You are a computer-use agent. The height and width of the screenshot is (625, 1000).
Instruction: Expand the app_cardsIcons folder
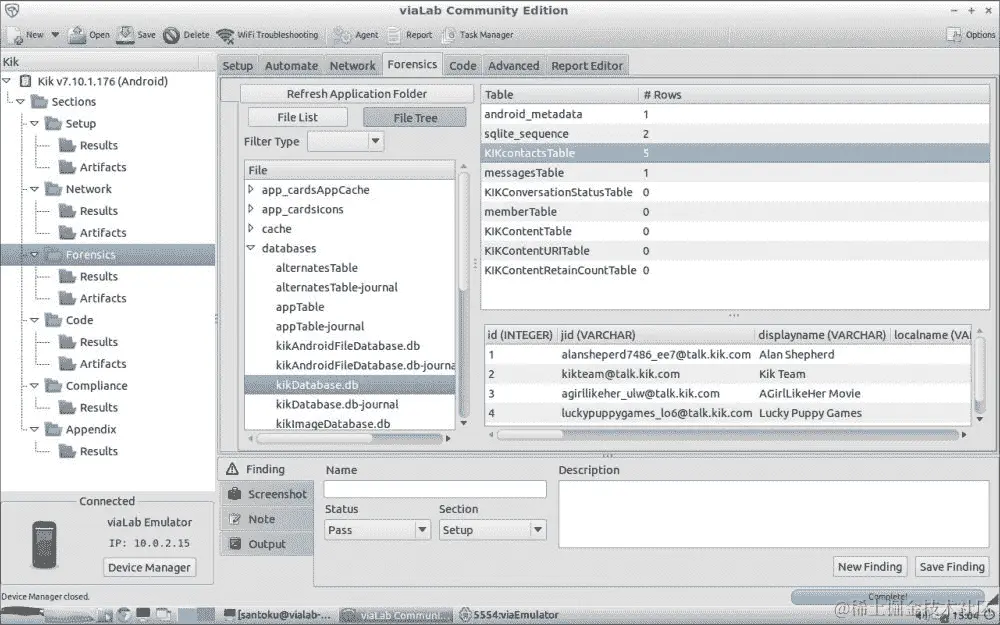tap(251, 209)
